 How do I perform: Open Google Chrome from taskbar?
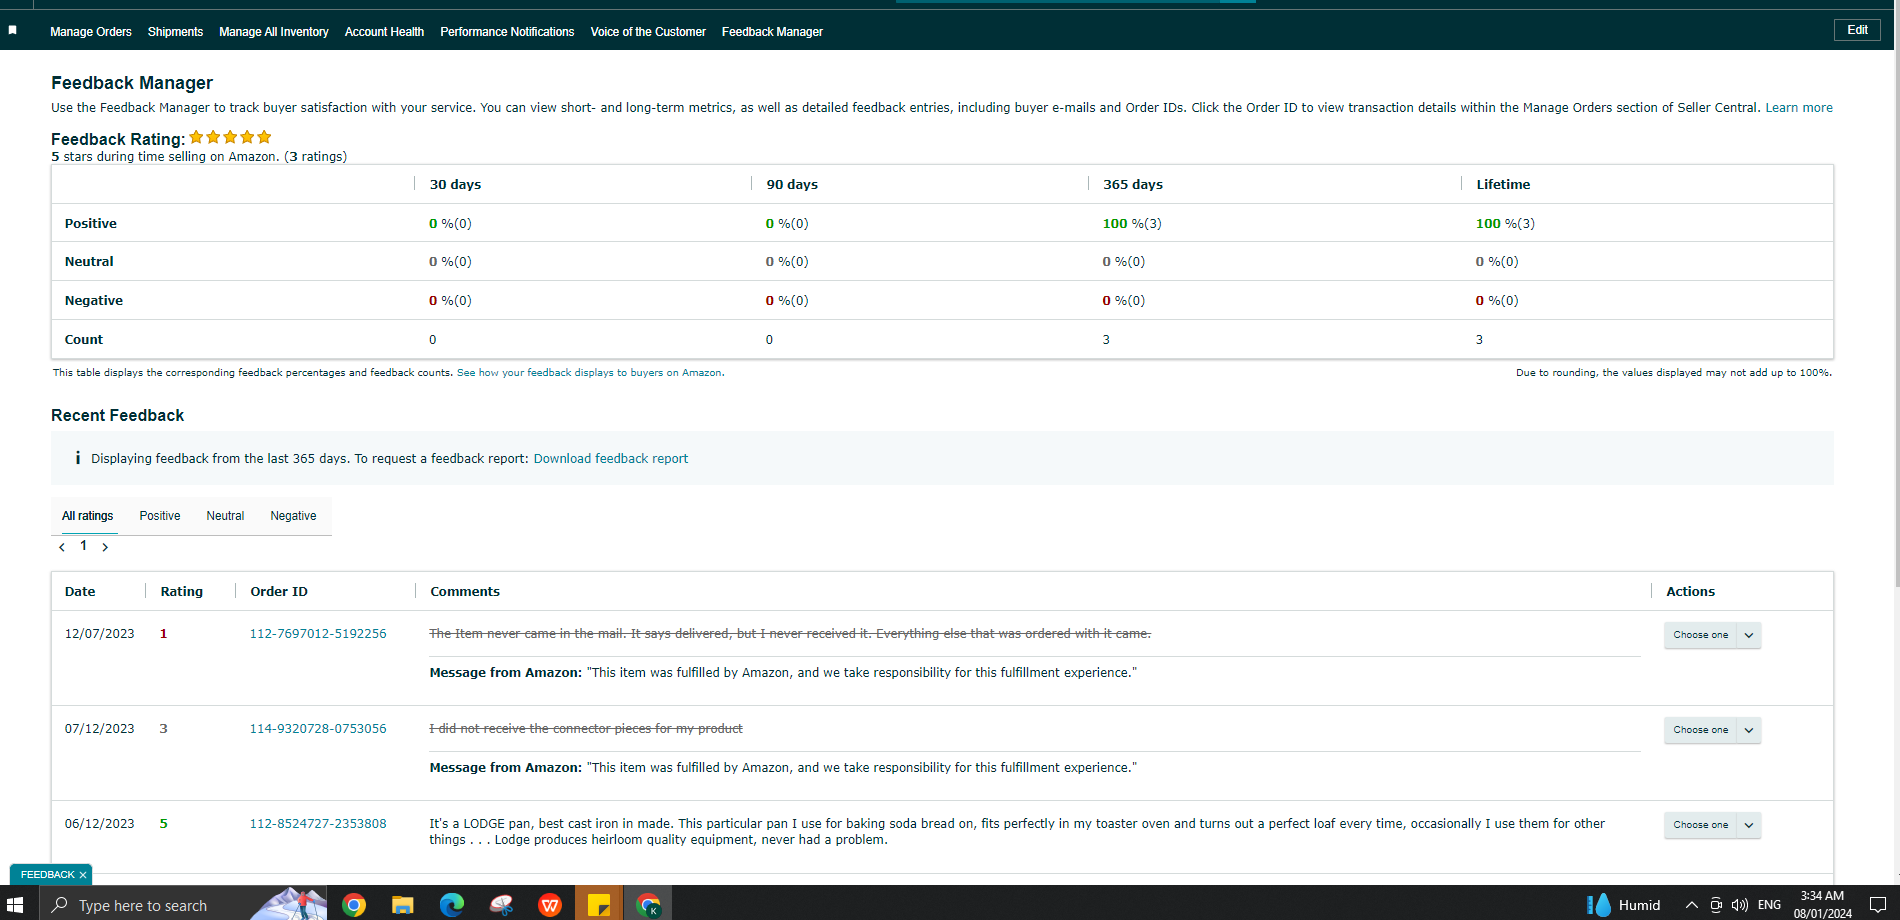pyautogui.click(x=353, y=905)
